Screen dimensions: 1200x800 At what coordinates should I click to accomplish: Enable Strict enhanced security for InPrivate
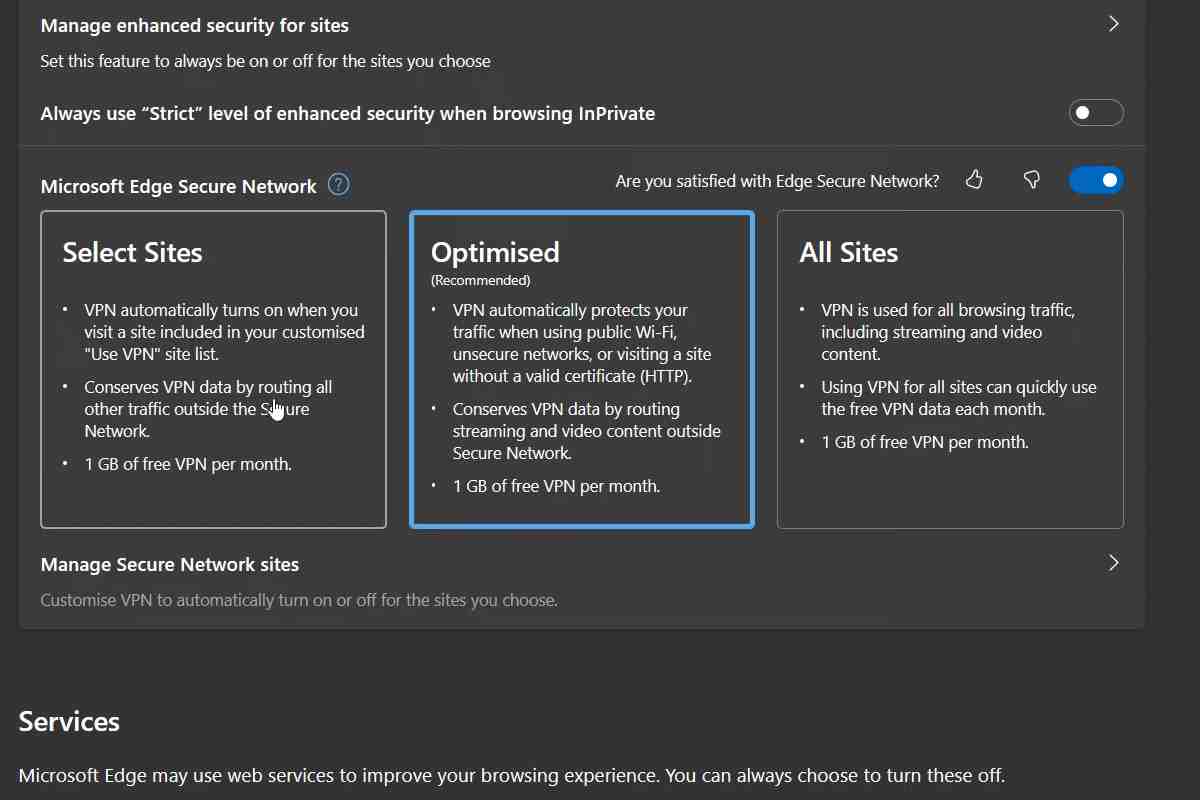point(1096,113)
